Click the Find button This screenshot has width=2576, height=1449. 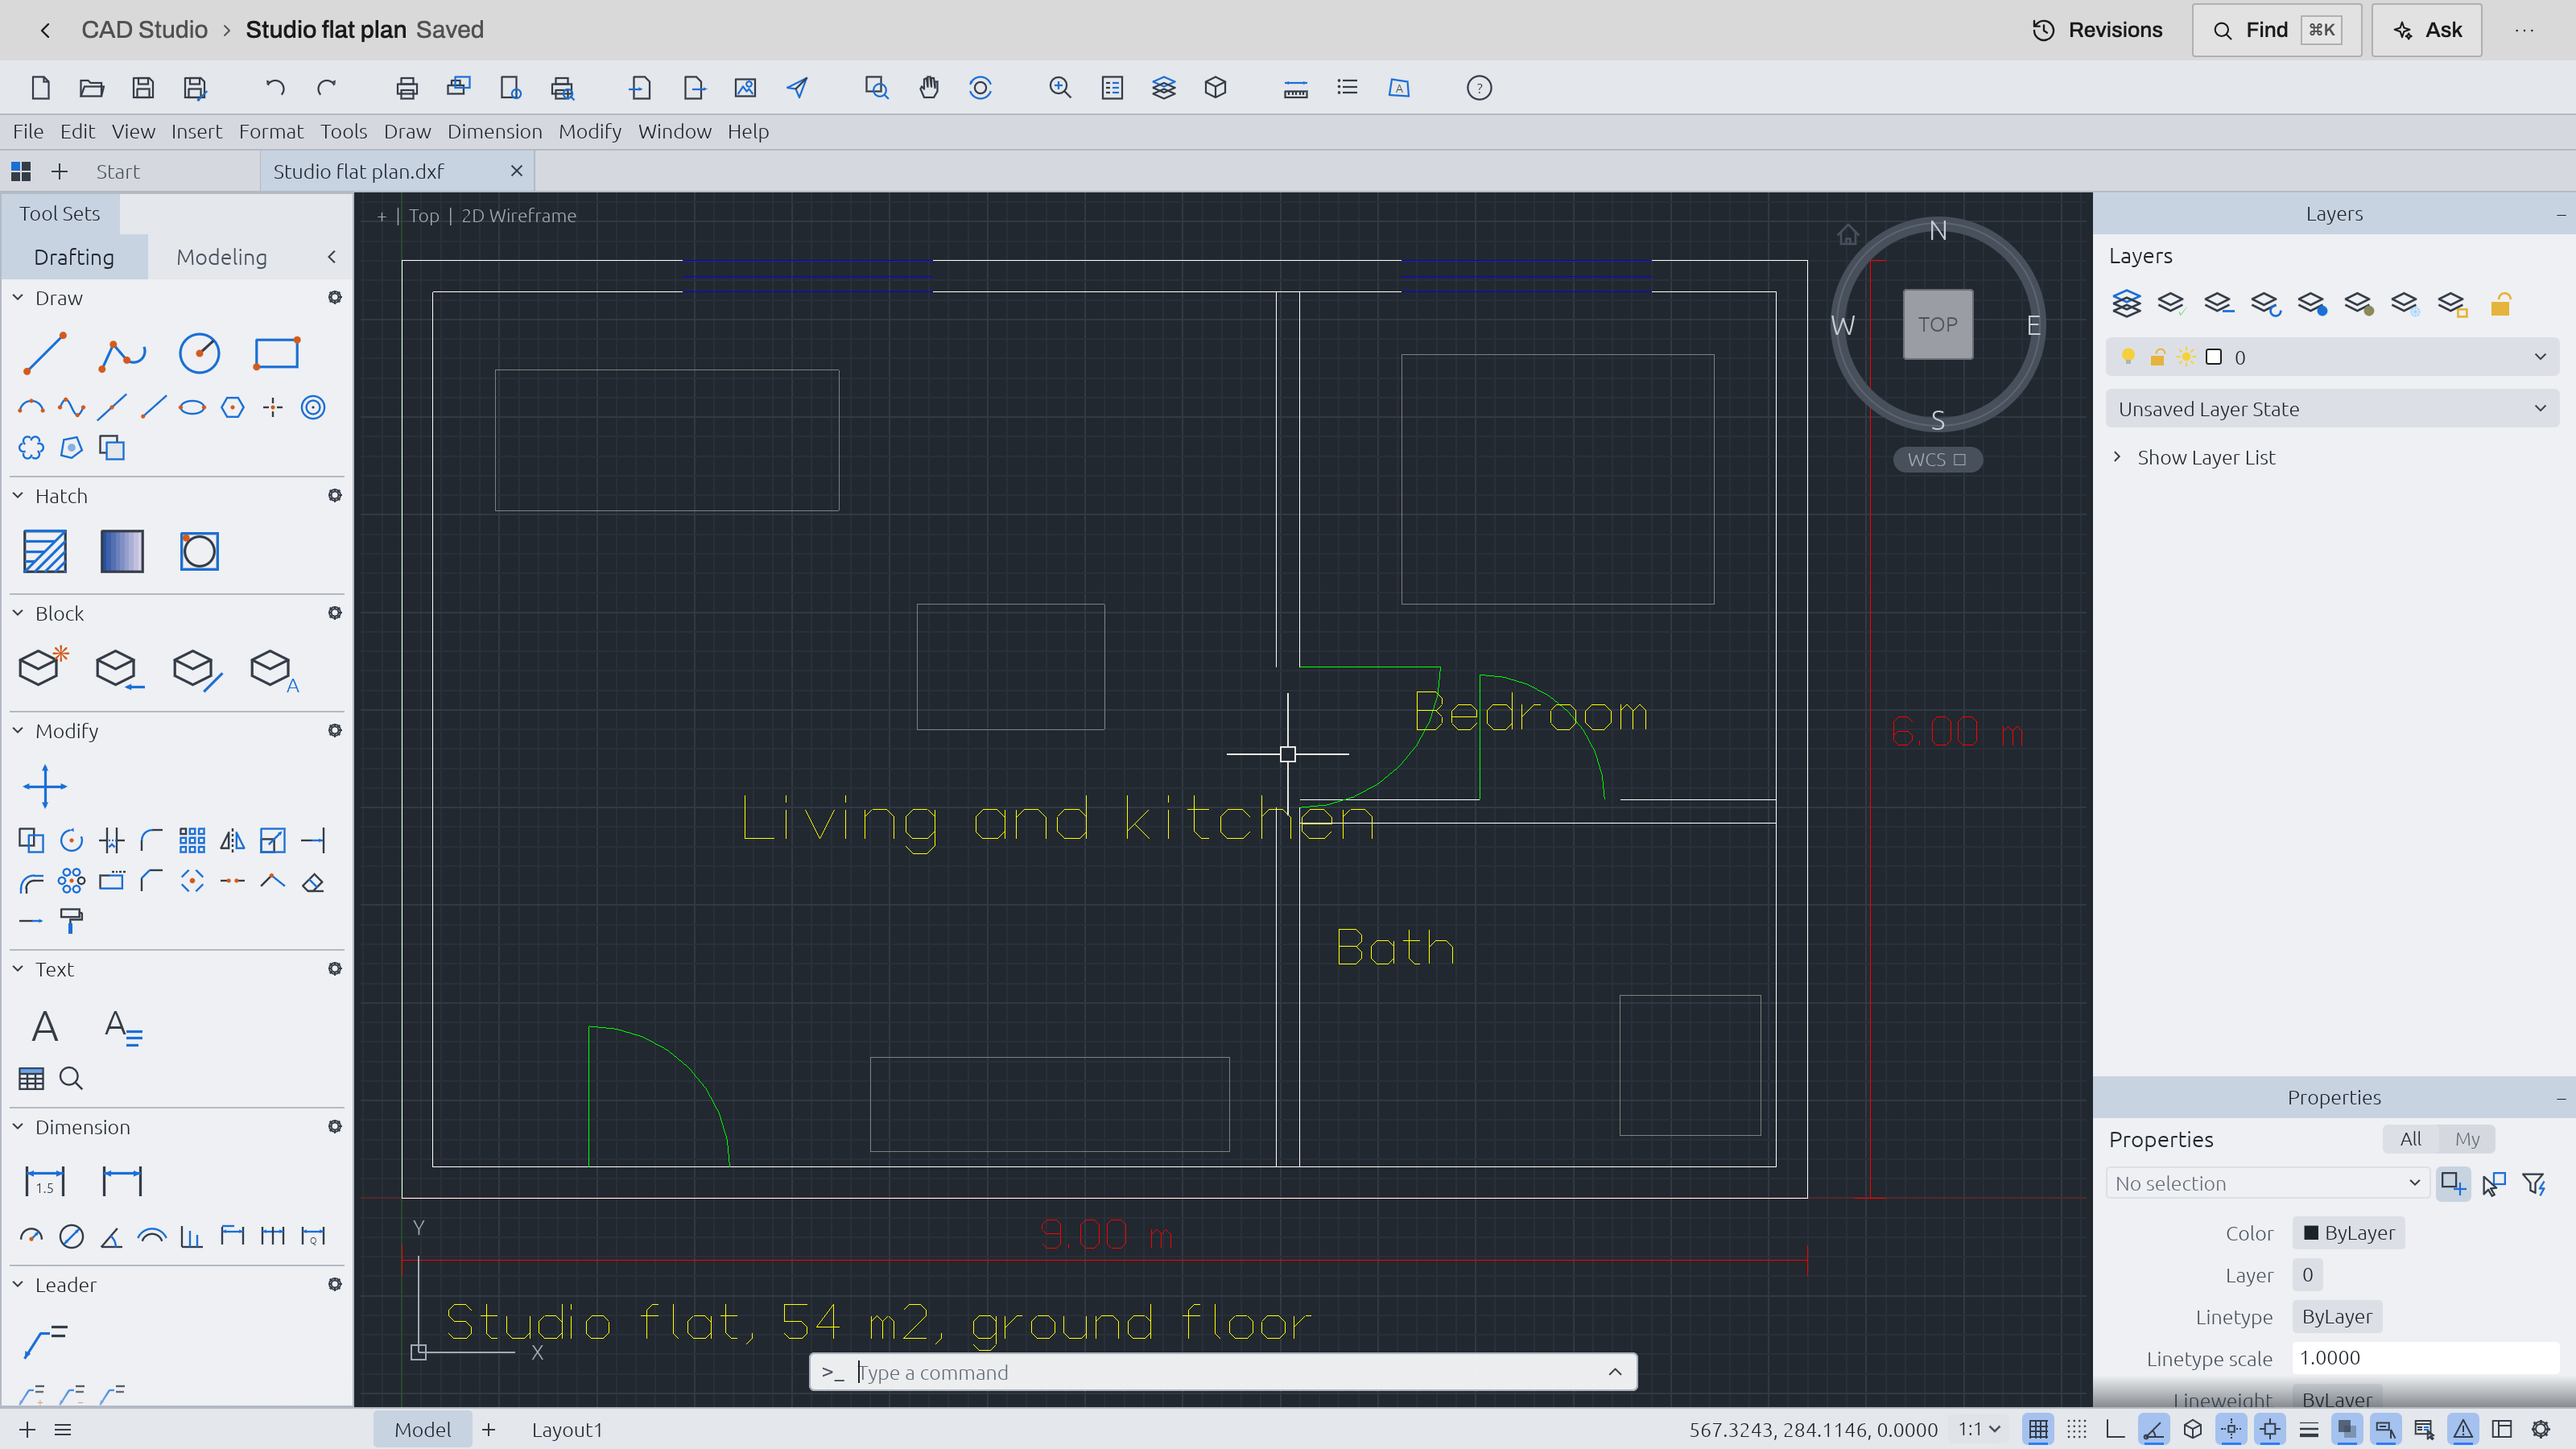[x=2276, y=30]
